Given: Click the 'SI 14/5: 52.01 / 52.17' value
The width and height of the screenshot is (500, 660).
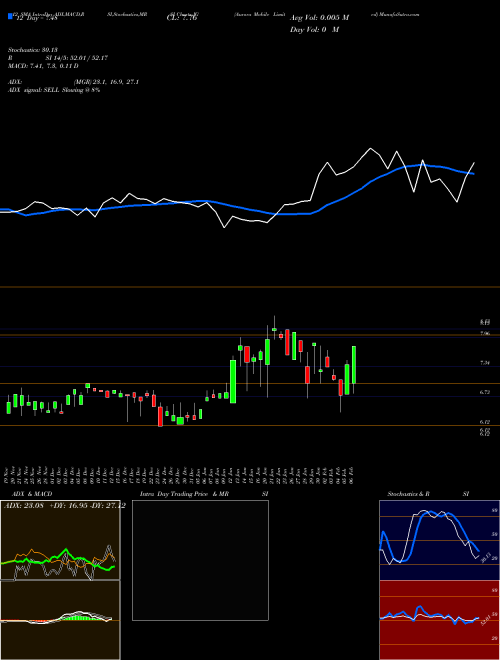Looking at the screenshot, I should (x=77, y=58).
